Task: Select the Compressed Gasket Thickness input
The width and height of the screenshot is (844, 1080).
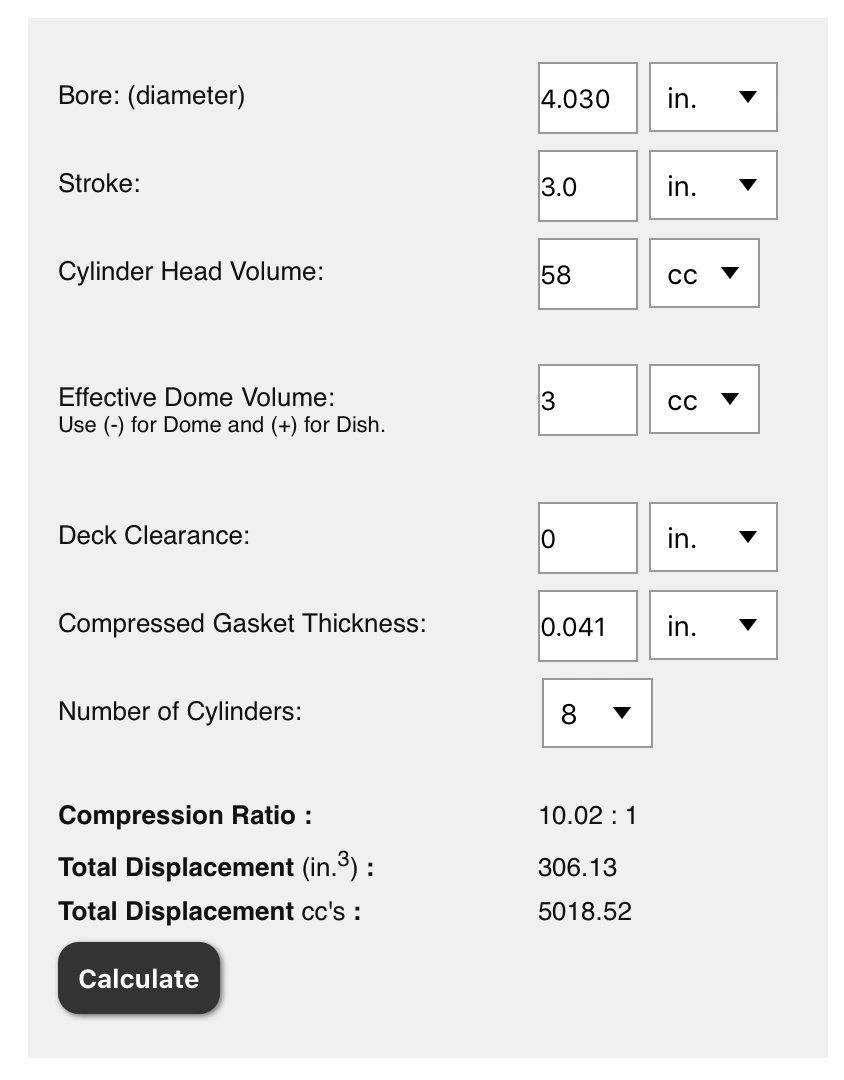Action: tap(588, 626)
